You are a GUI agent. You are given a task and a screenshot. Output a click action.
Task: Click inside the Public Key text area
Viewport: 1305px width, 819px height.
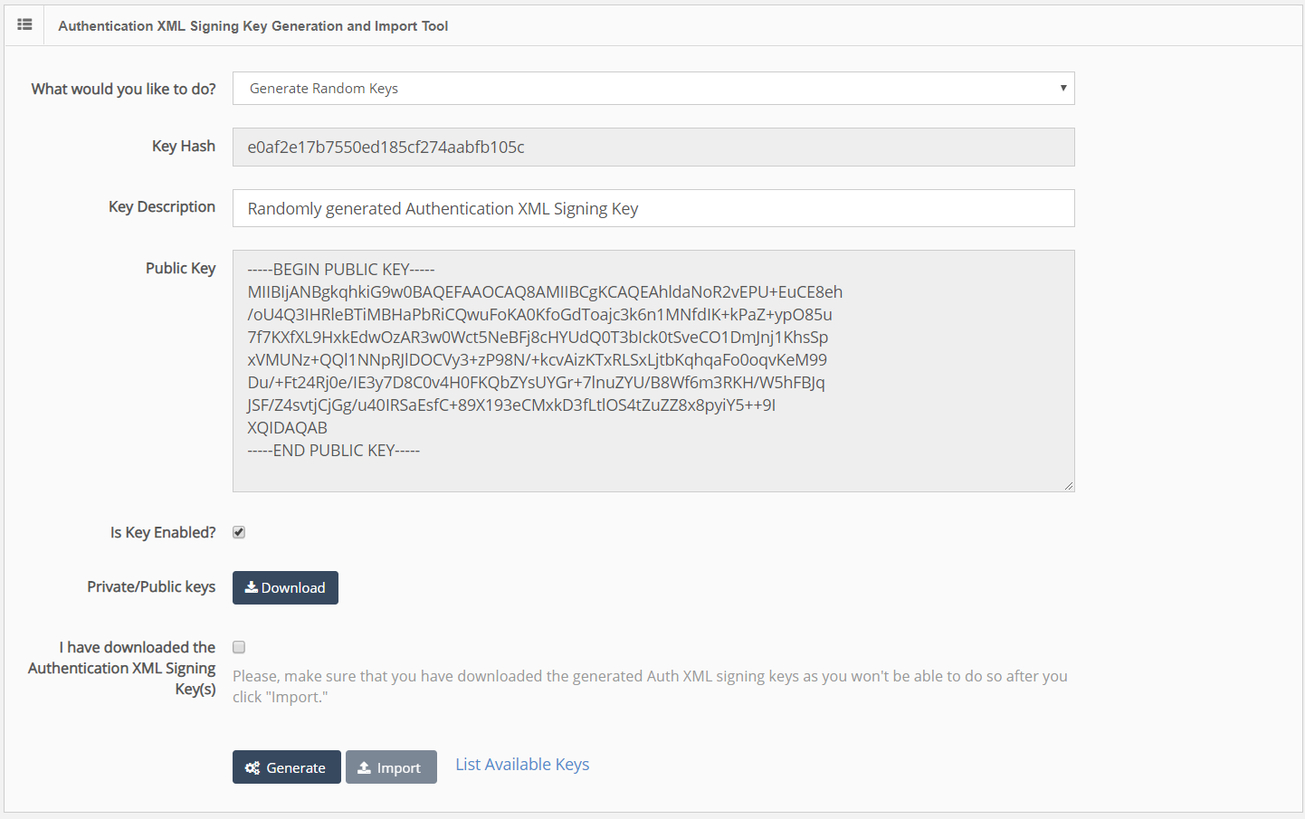pos(653,370)
